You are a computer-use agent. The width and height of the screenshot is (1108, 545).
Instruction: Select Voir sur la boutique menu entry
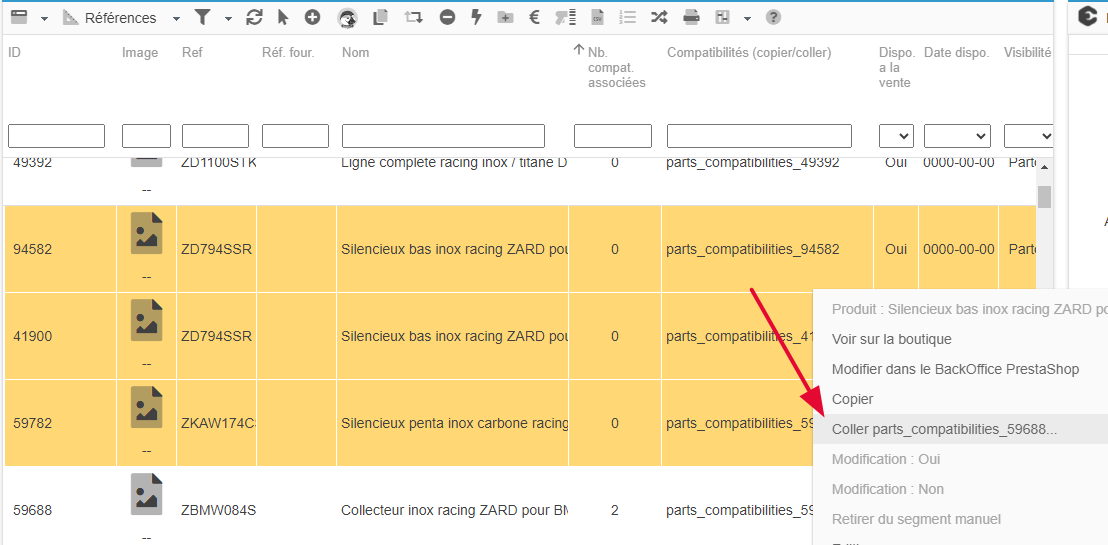coord(891,339)
